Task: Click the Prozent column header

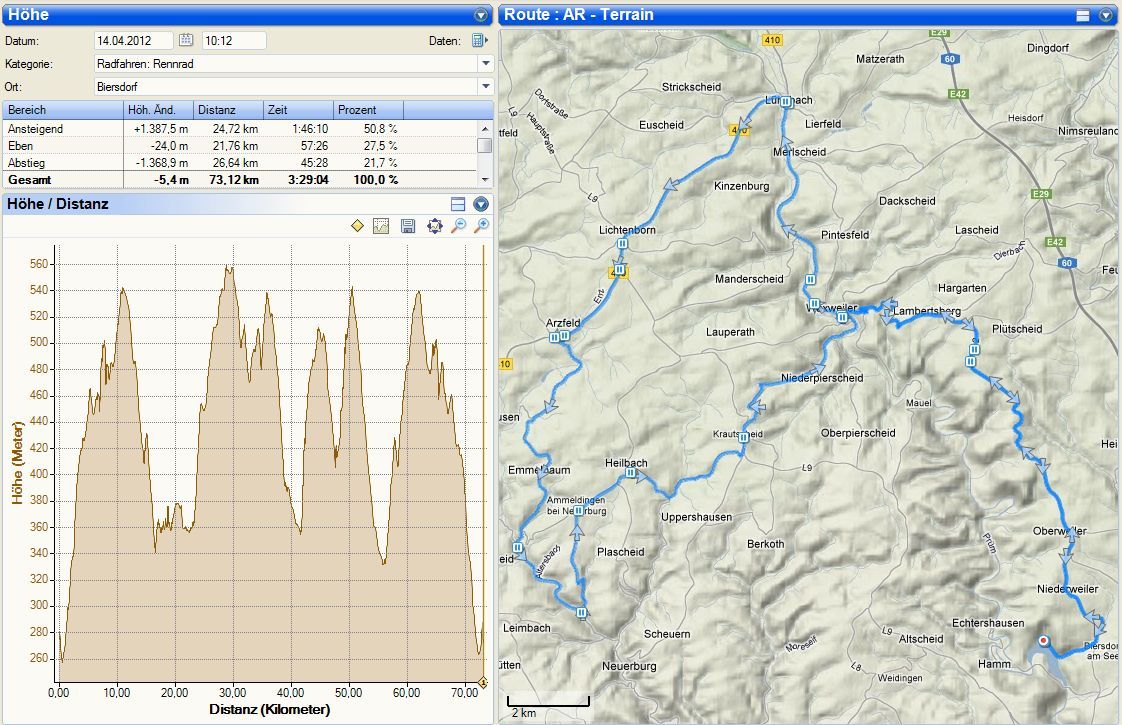Action: pyautogui.click(x=368, y=110)
